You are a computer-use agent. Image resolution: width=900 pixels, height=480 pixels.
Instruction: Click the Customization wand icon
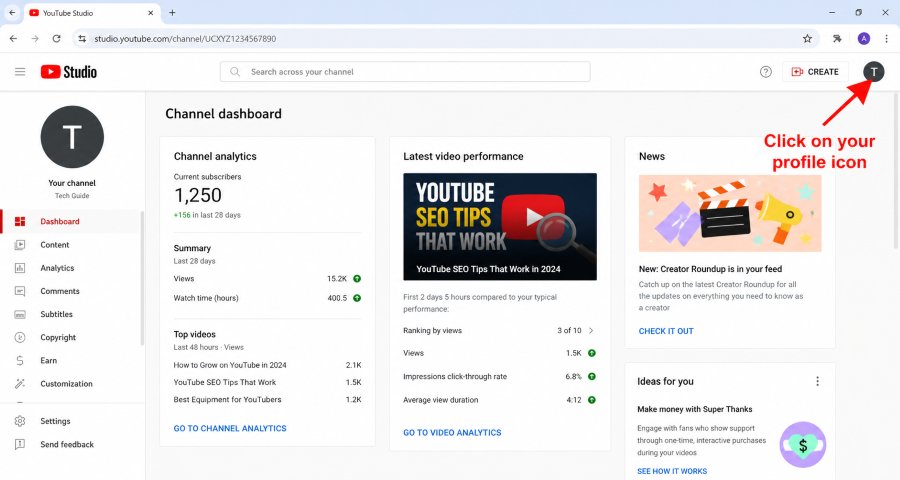(x=20, y=384)
